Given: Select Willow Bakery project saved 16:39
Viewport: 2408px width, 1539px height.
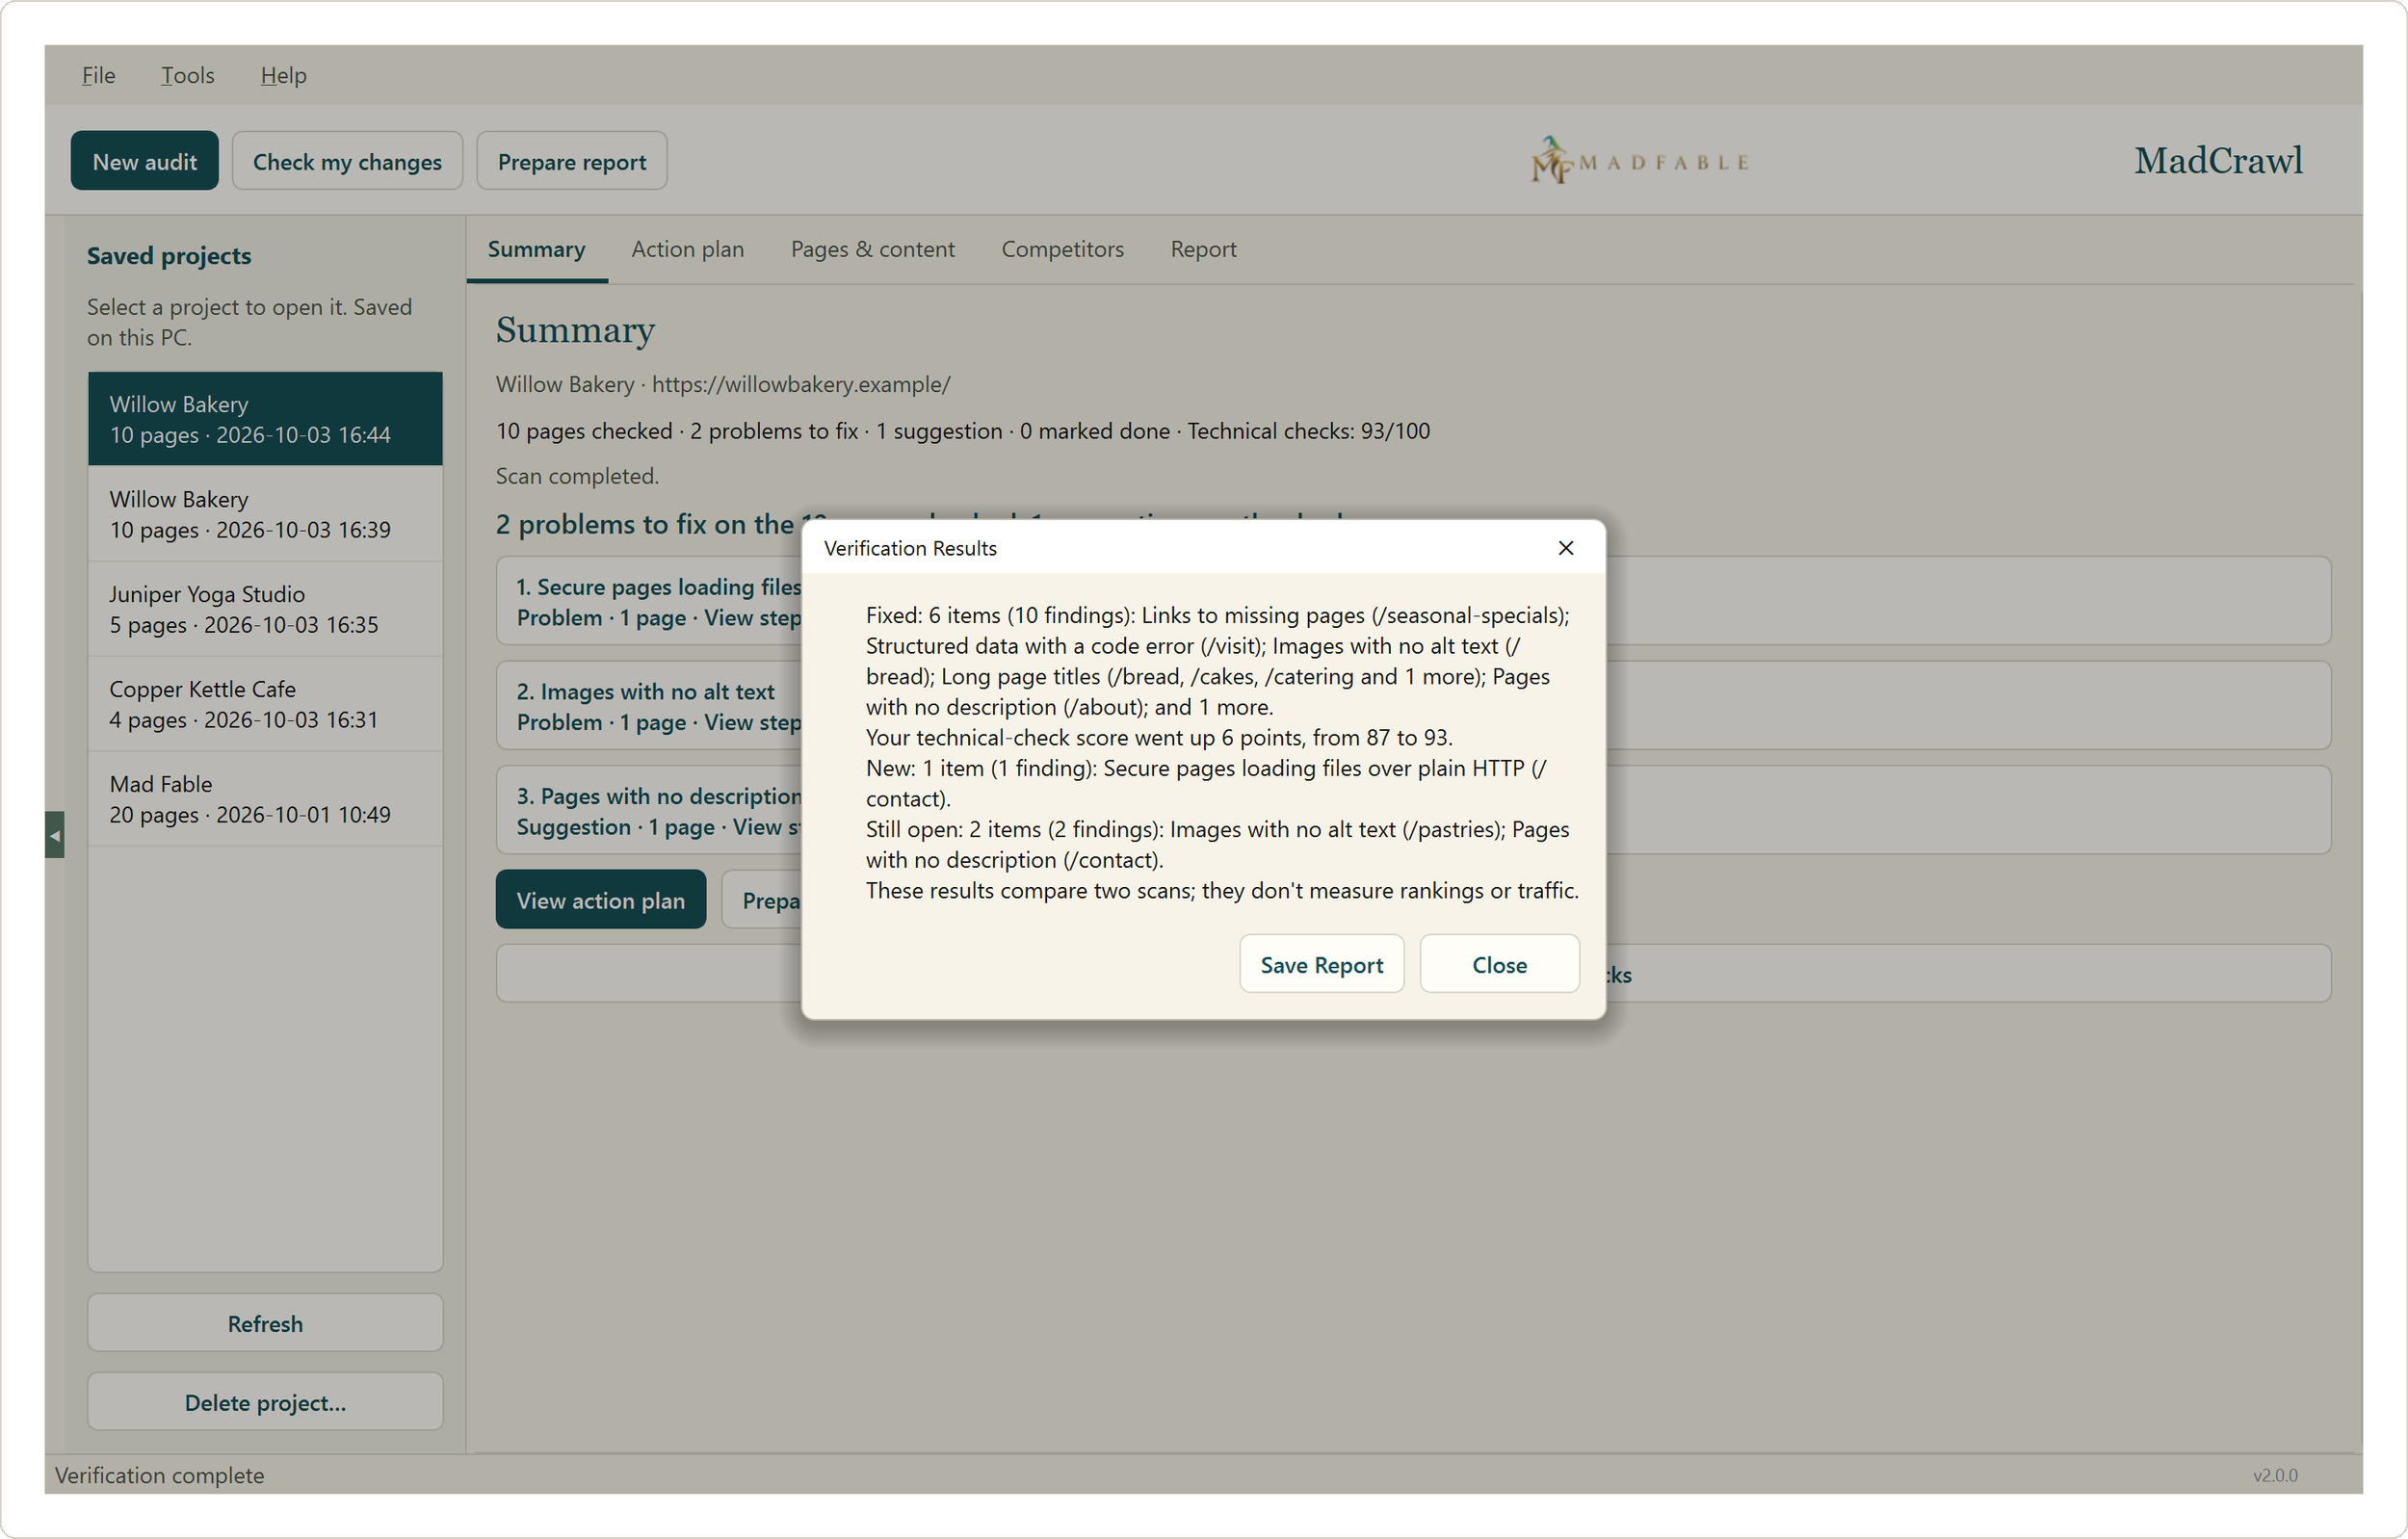Looking at the screenshot, I should [x=265, y=514].
